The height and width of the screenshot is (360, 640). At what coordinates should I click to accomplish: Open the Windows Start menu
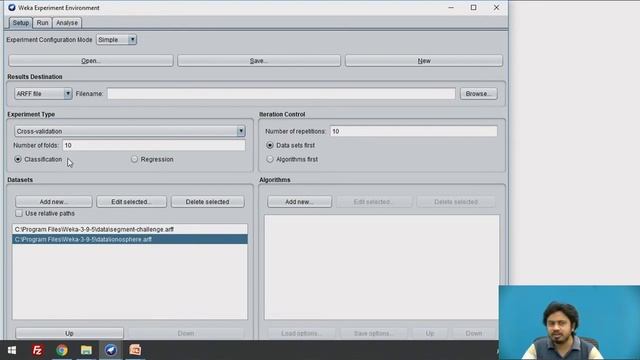tap(12, 350)
